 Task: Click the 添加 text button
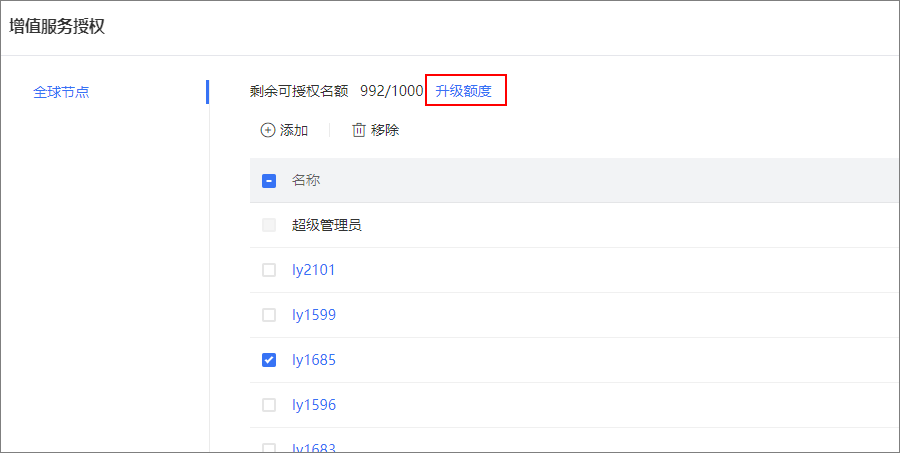click(x=294, y=130)
